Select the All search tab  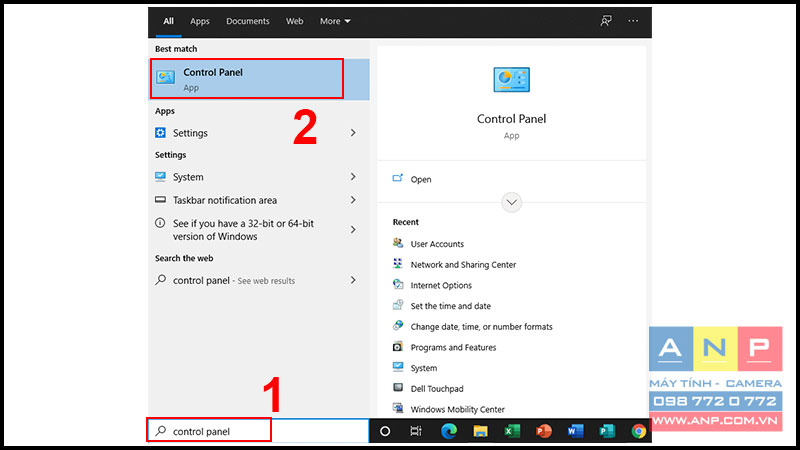coord(168,21)
